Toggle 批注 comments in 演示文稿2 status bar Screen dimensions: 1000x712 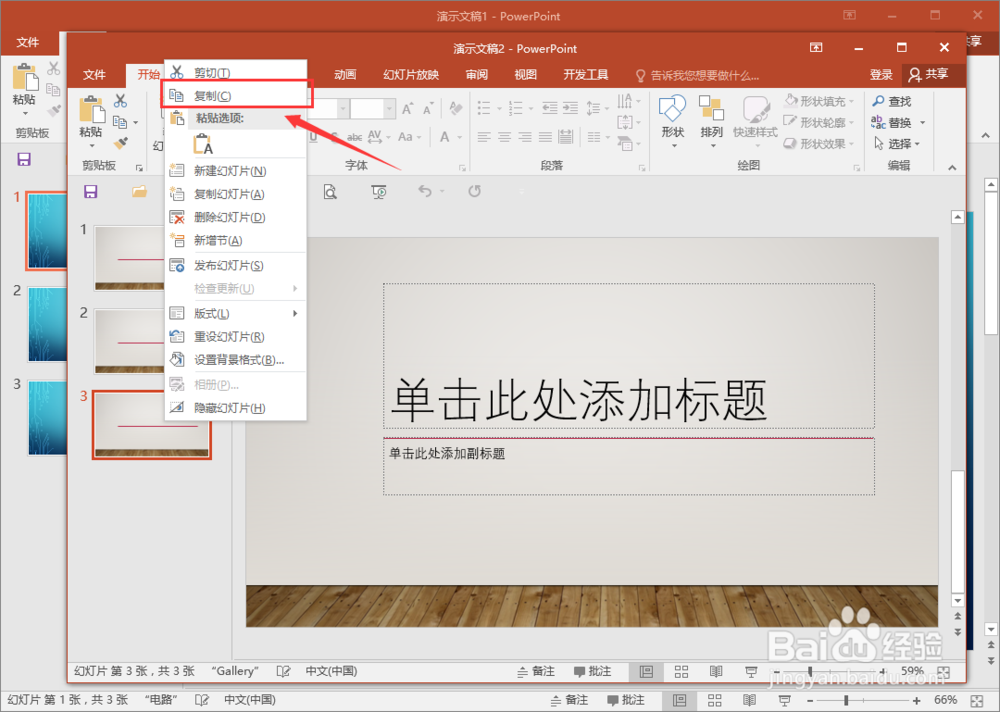point(592,671)
